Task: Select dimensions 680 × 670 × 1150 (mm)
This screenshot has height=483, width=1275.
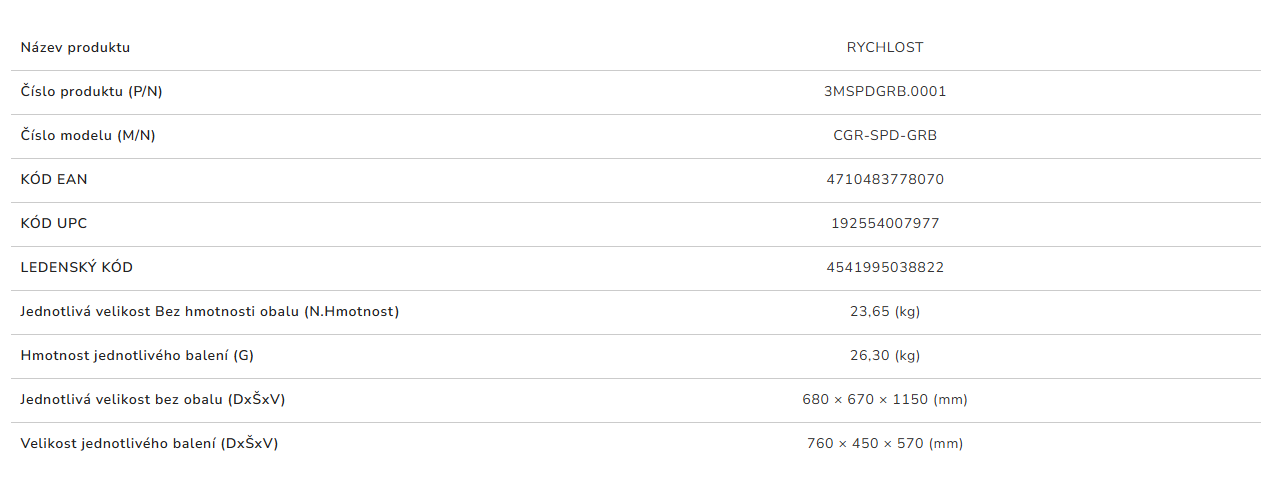Action: click(x=885, y=399)
